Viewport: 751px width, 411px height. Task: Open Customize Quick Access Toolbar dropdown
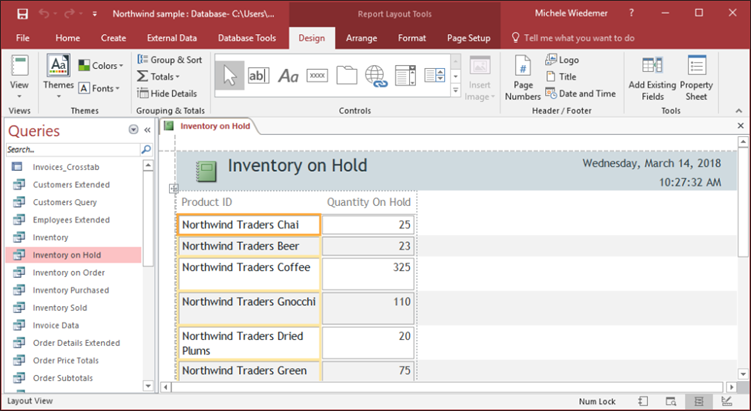(x=95, y=14)
